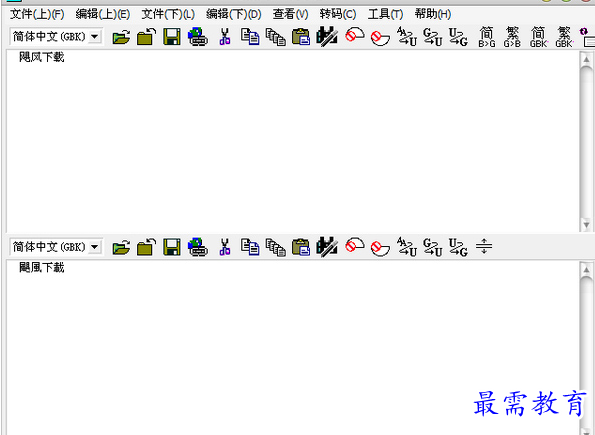This screenshot has height=435, width=595.
Task: Click the A→U conversion icon in upper toolbar
Action: tap(407, 37)
